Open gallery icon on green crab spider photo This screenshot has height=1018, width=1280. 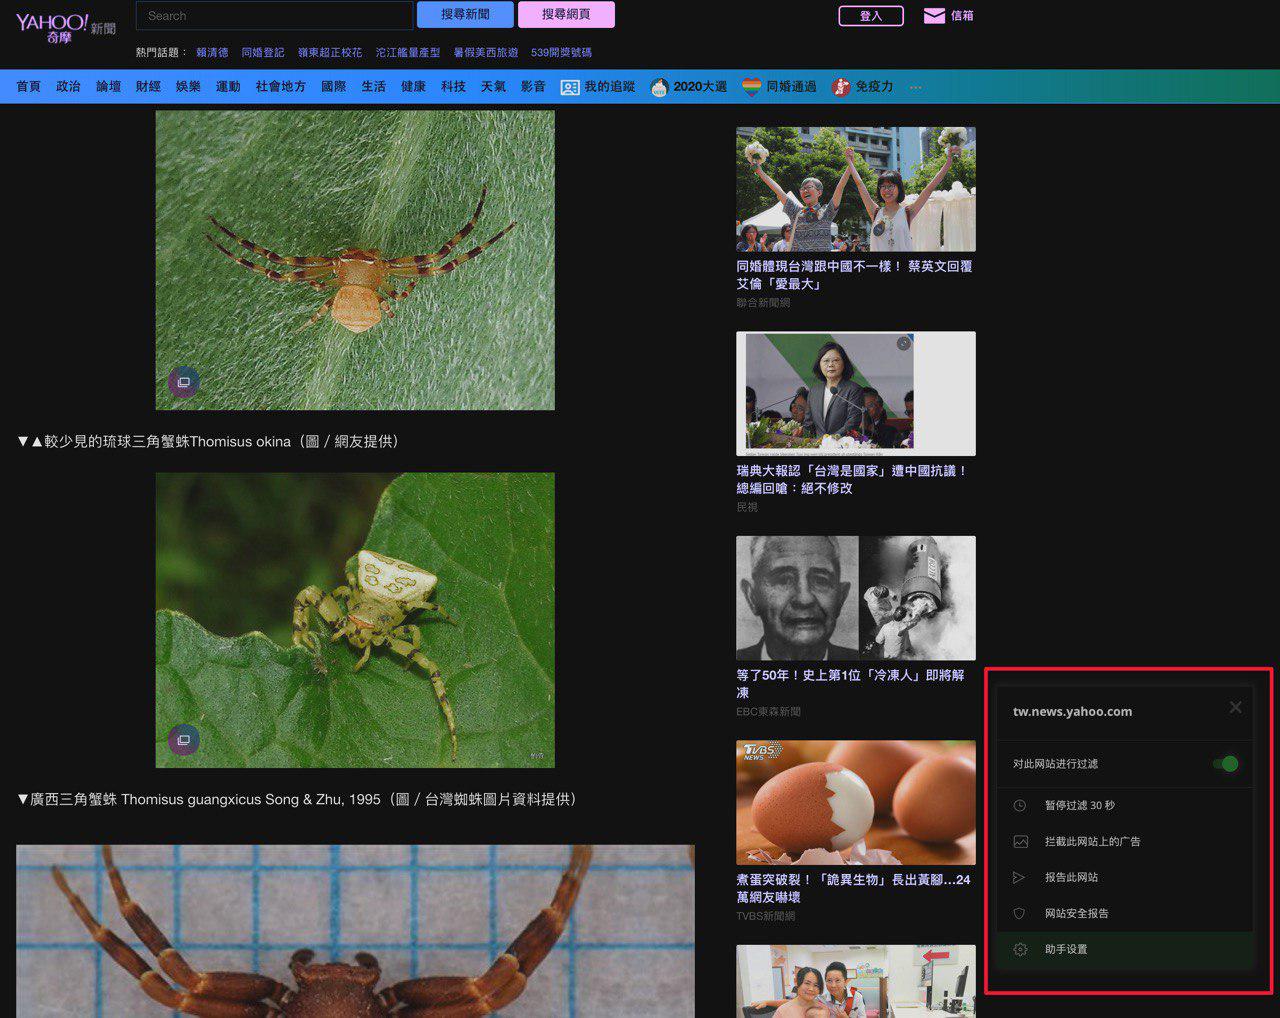coord(183,740)
